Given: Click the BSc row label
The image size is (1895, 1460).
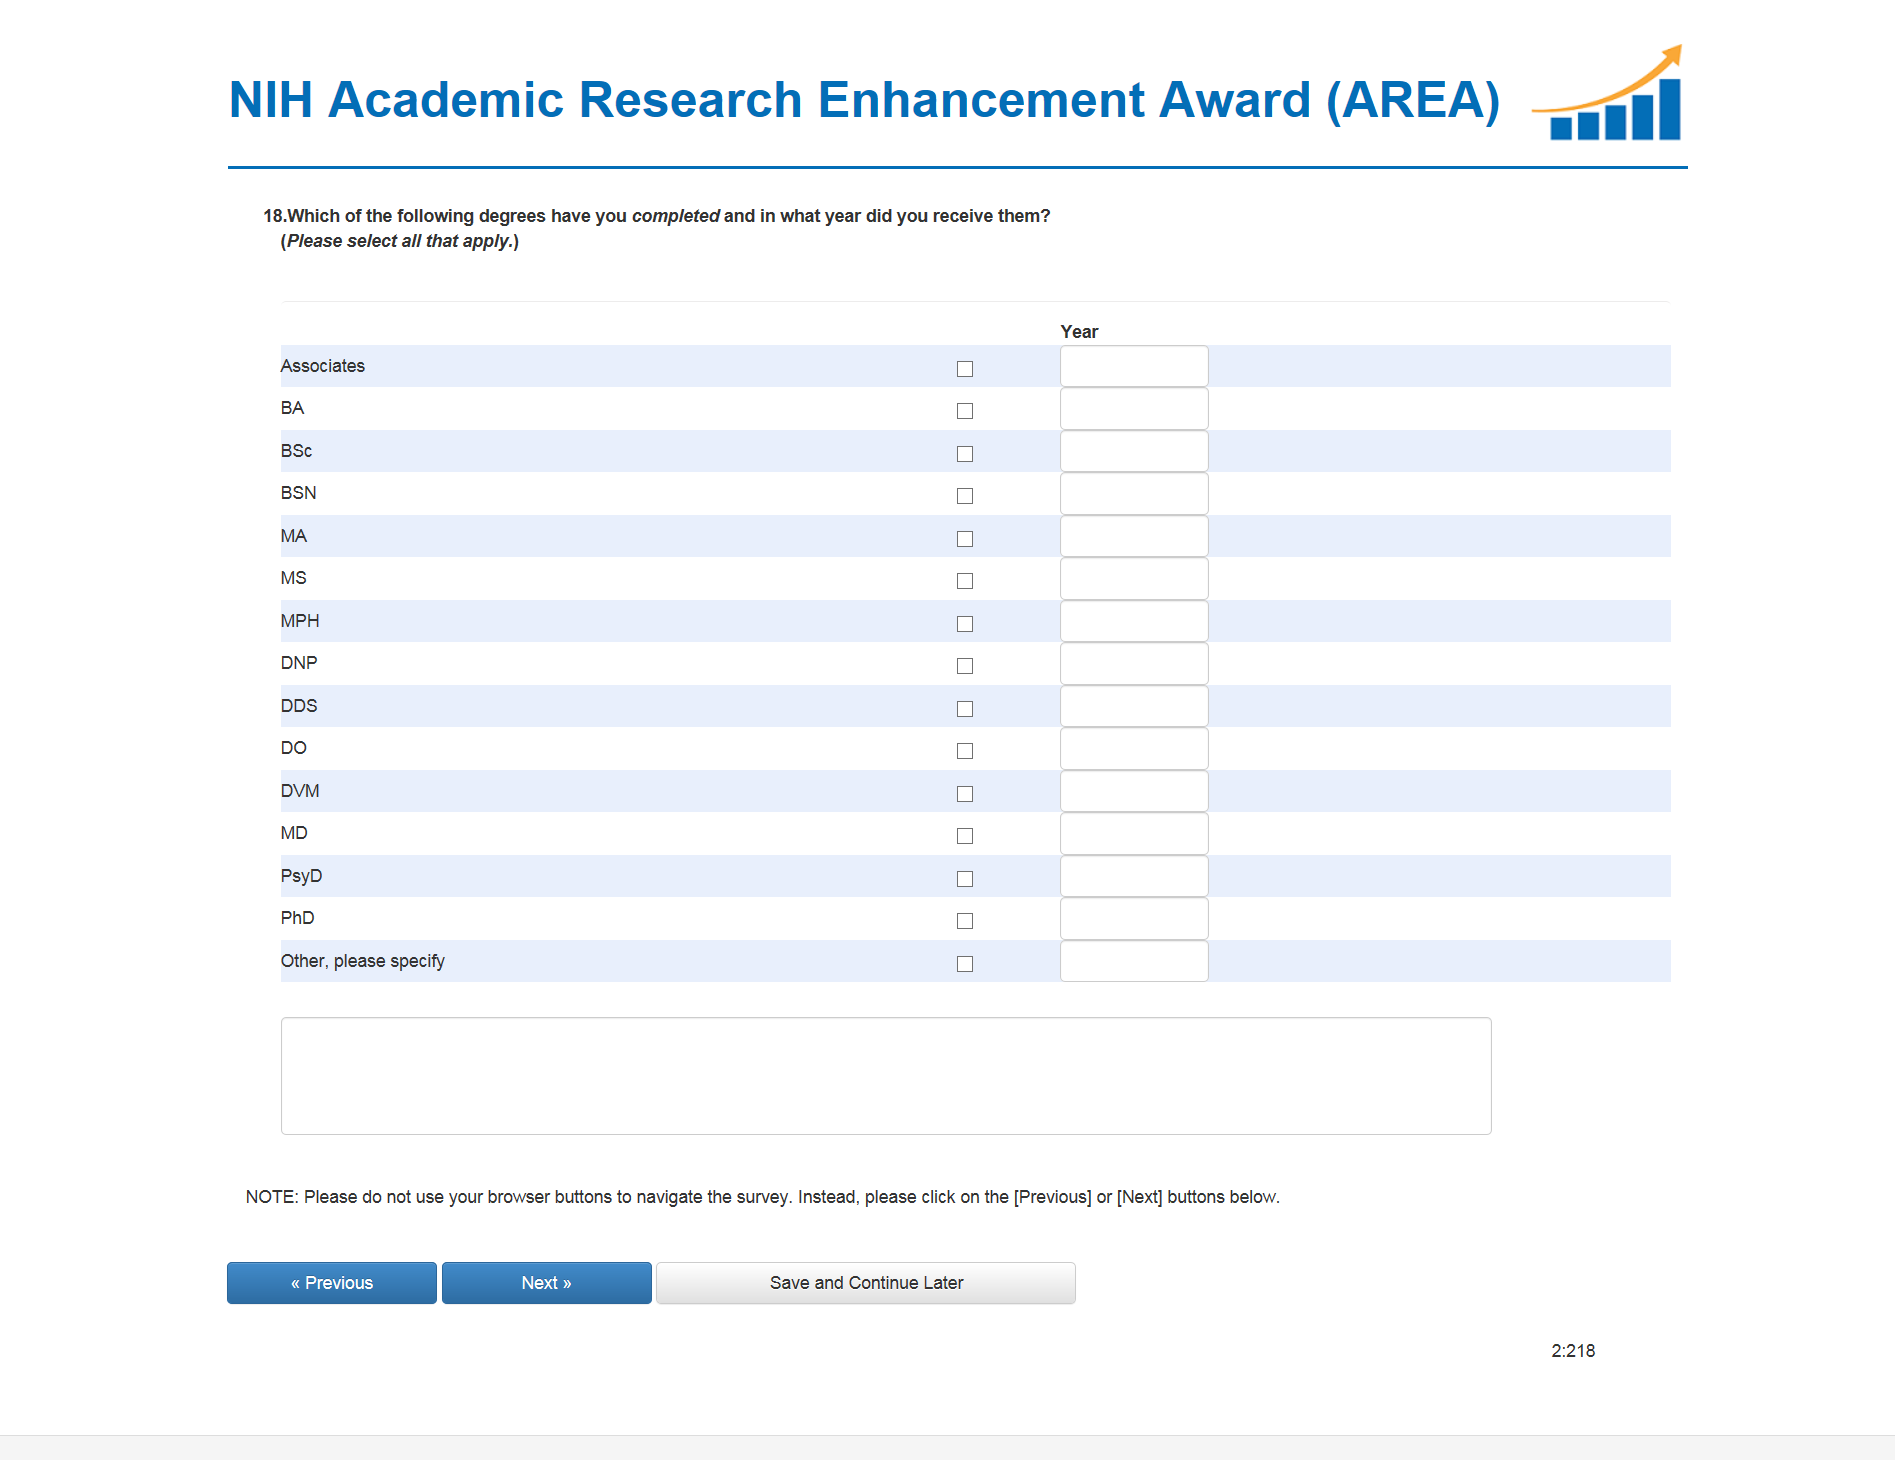Looking at the screenshot, I should click(297, 451).
